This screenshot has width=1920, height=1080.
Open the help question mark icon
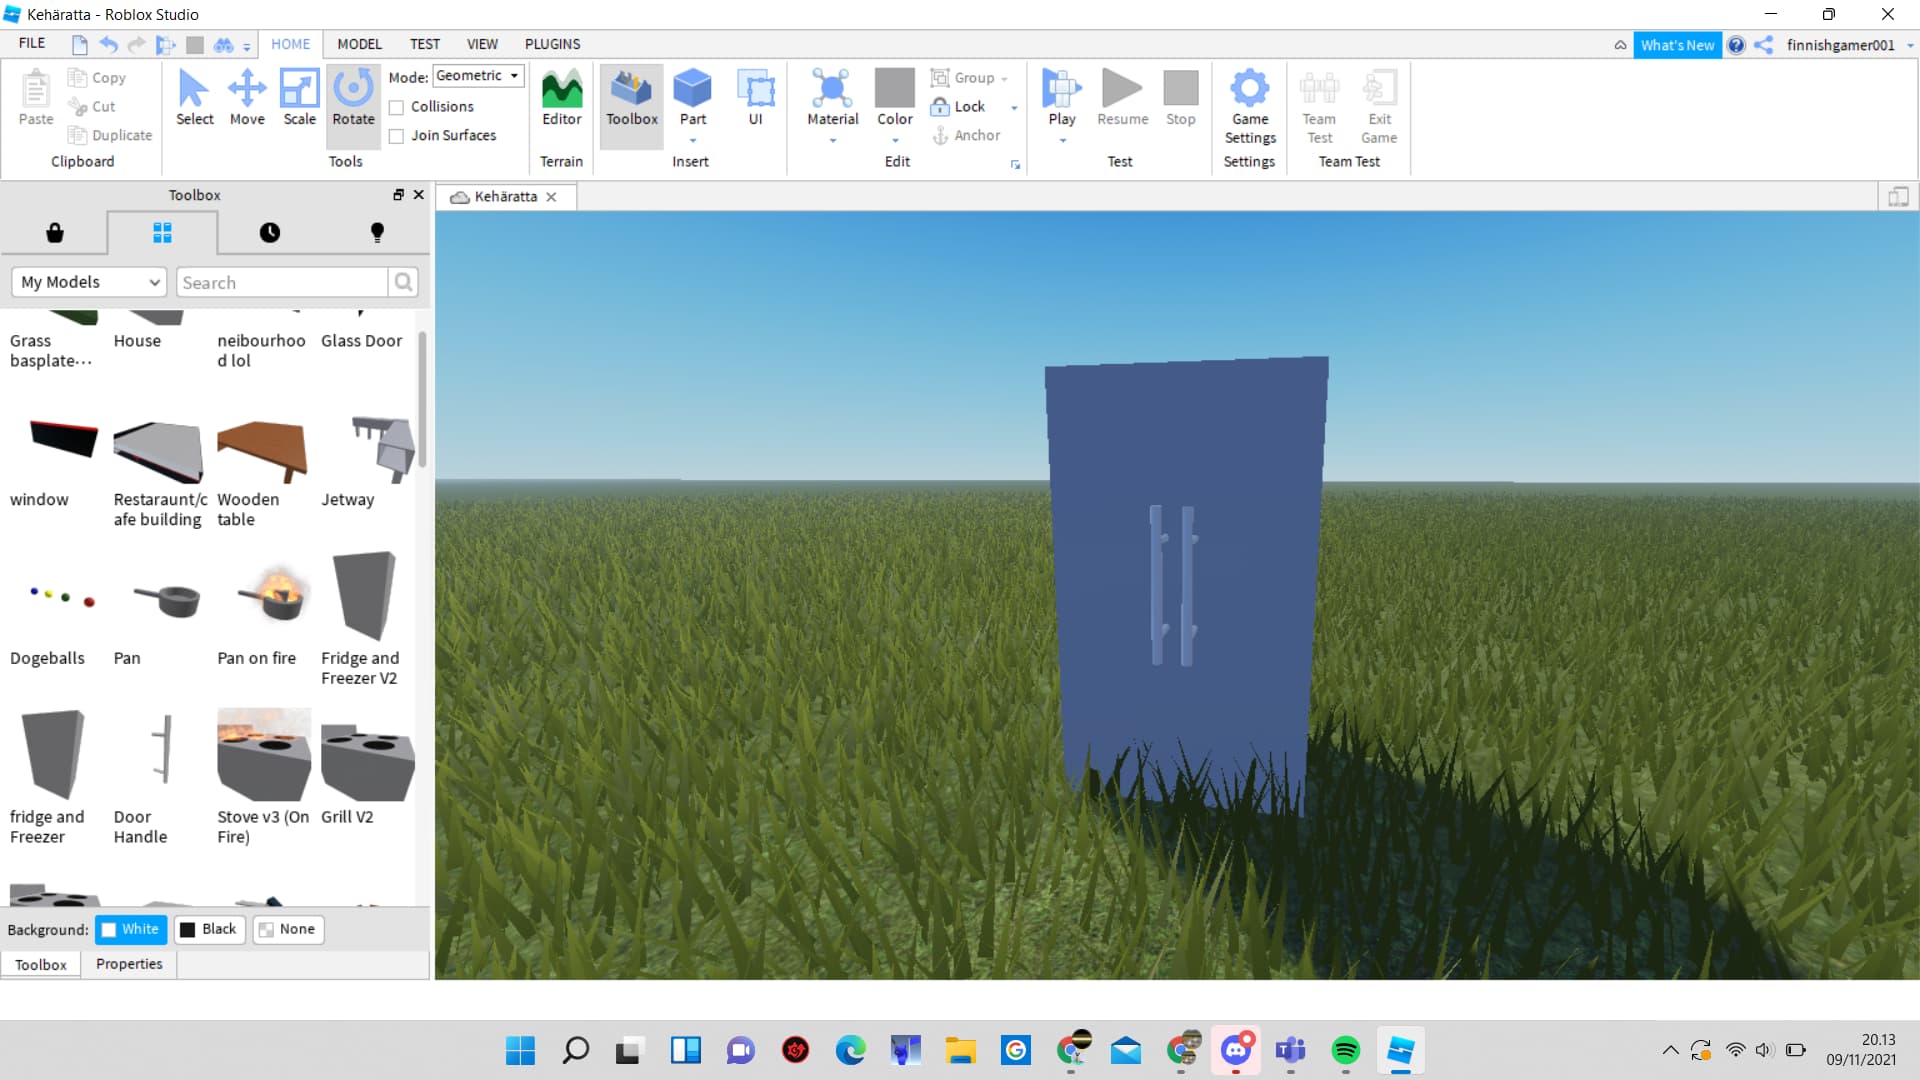click(x=1736, y=45)
